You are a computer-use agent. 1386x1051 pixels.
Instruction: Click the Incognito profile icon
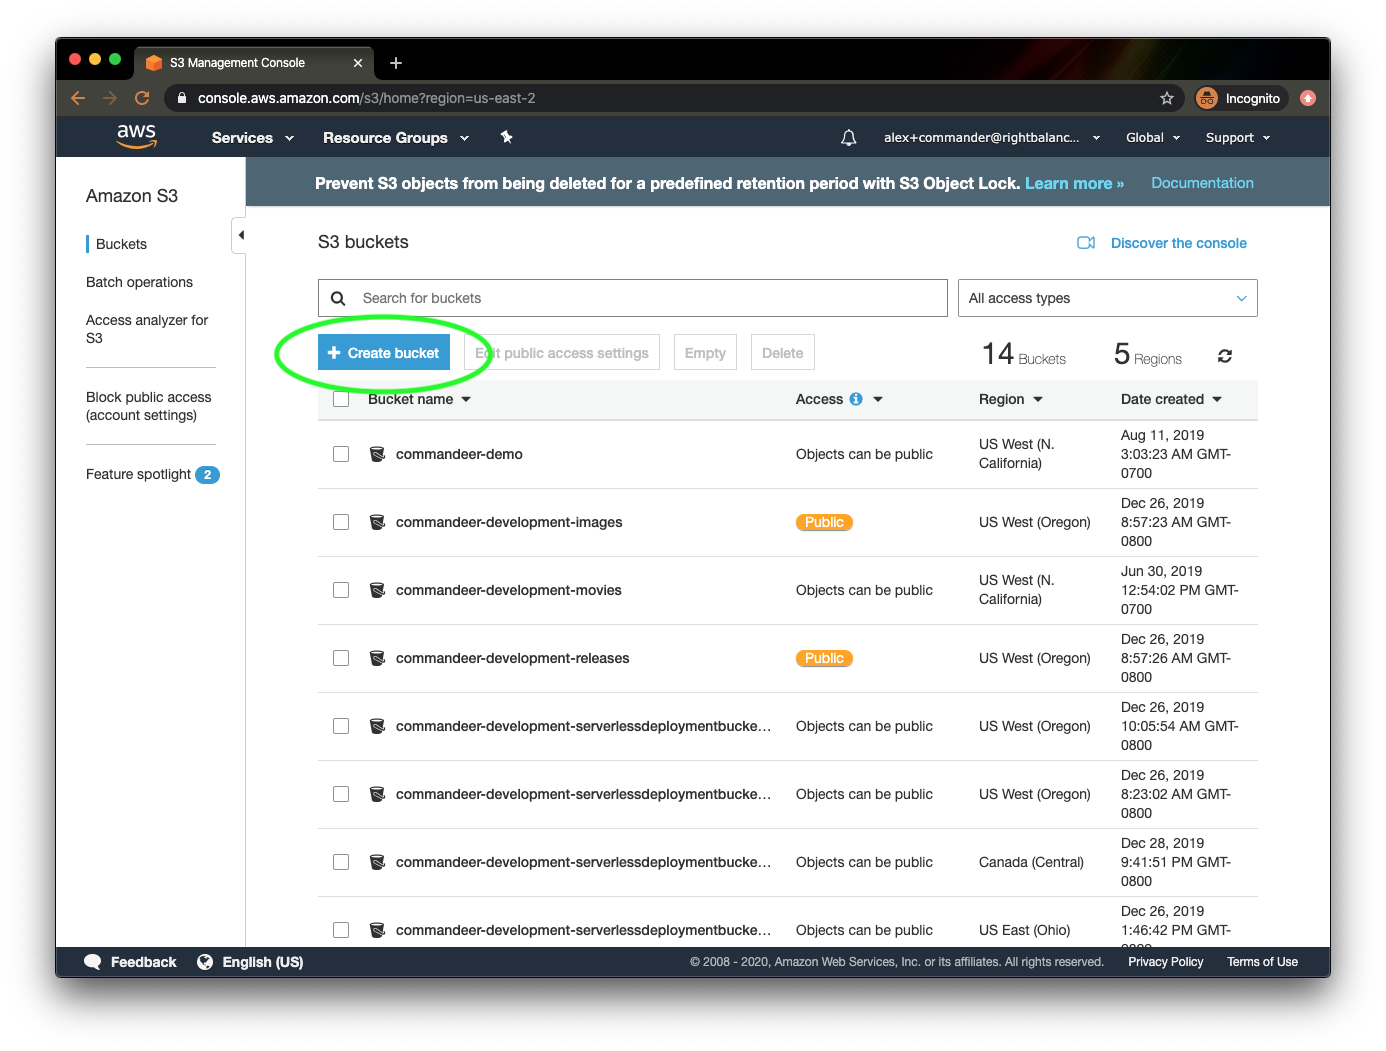pyautogui.click(x=1207, y=98)
